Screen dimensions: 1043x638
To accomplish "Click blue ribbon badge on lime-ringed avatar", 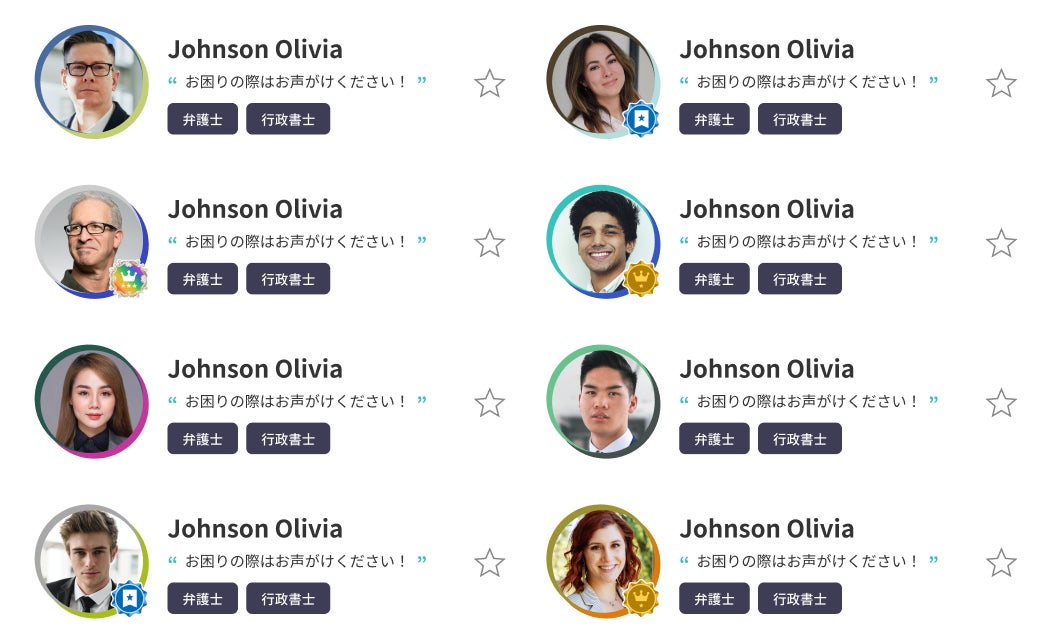I will [x=129, y=598].
